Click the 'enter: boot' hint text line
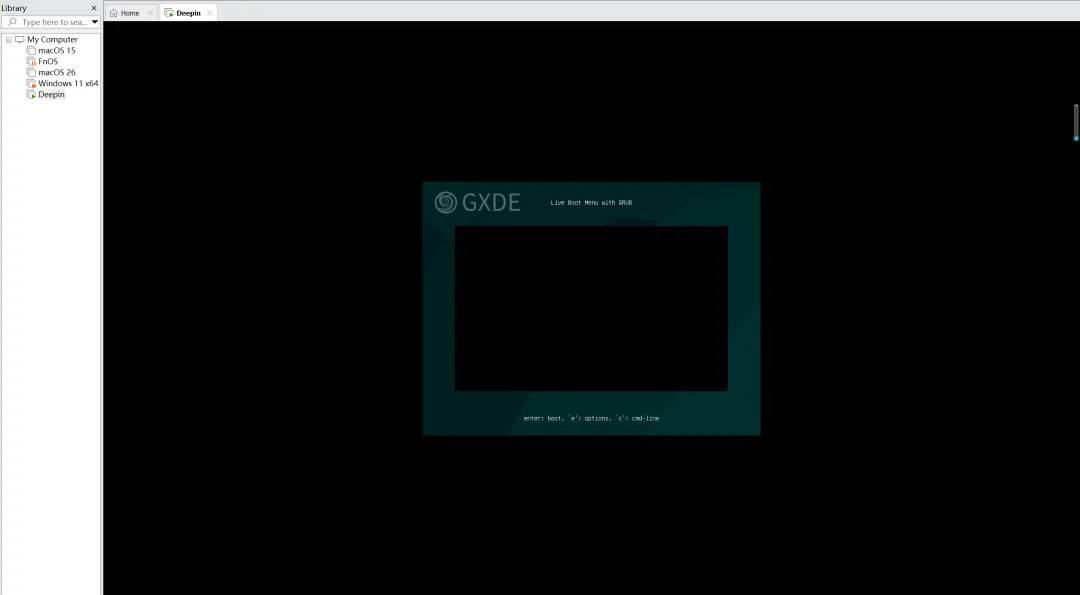 point(591,418)
